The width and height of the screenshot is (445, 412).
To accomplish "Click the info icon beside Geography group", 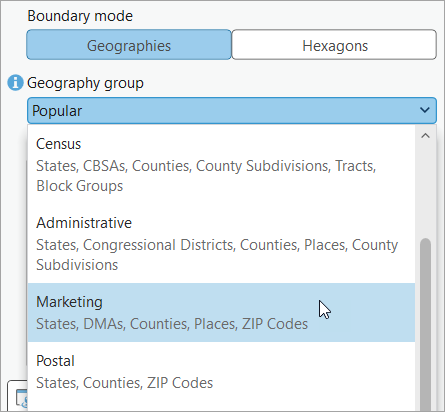I will (x=15, y=83).
